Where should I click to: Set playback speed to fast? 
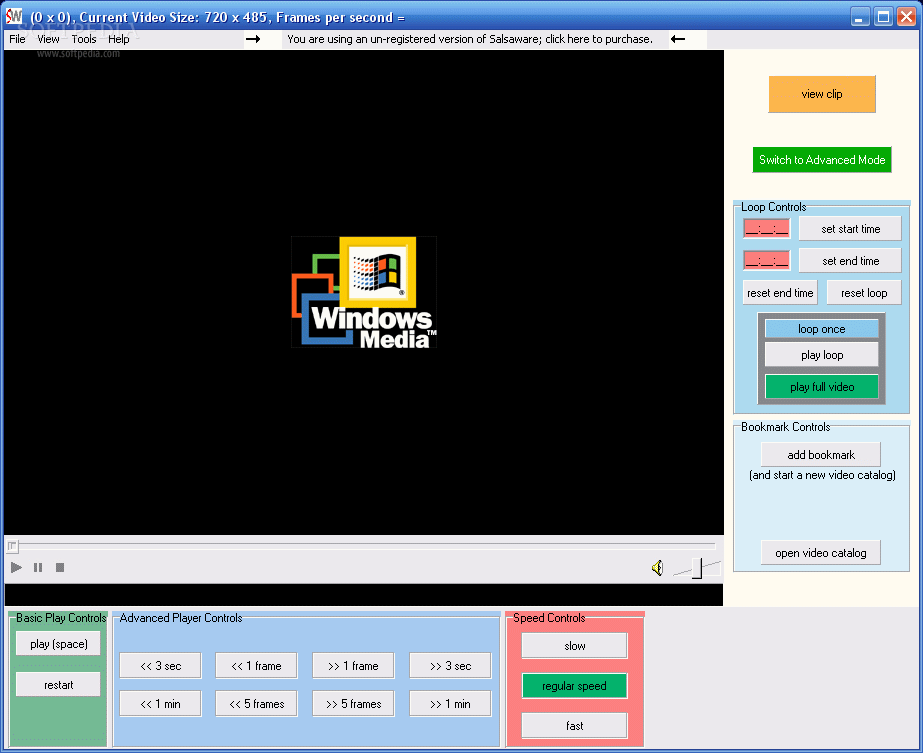point(575,726)
